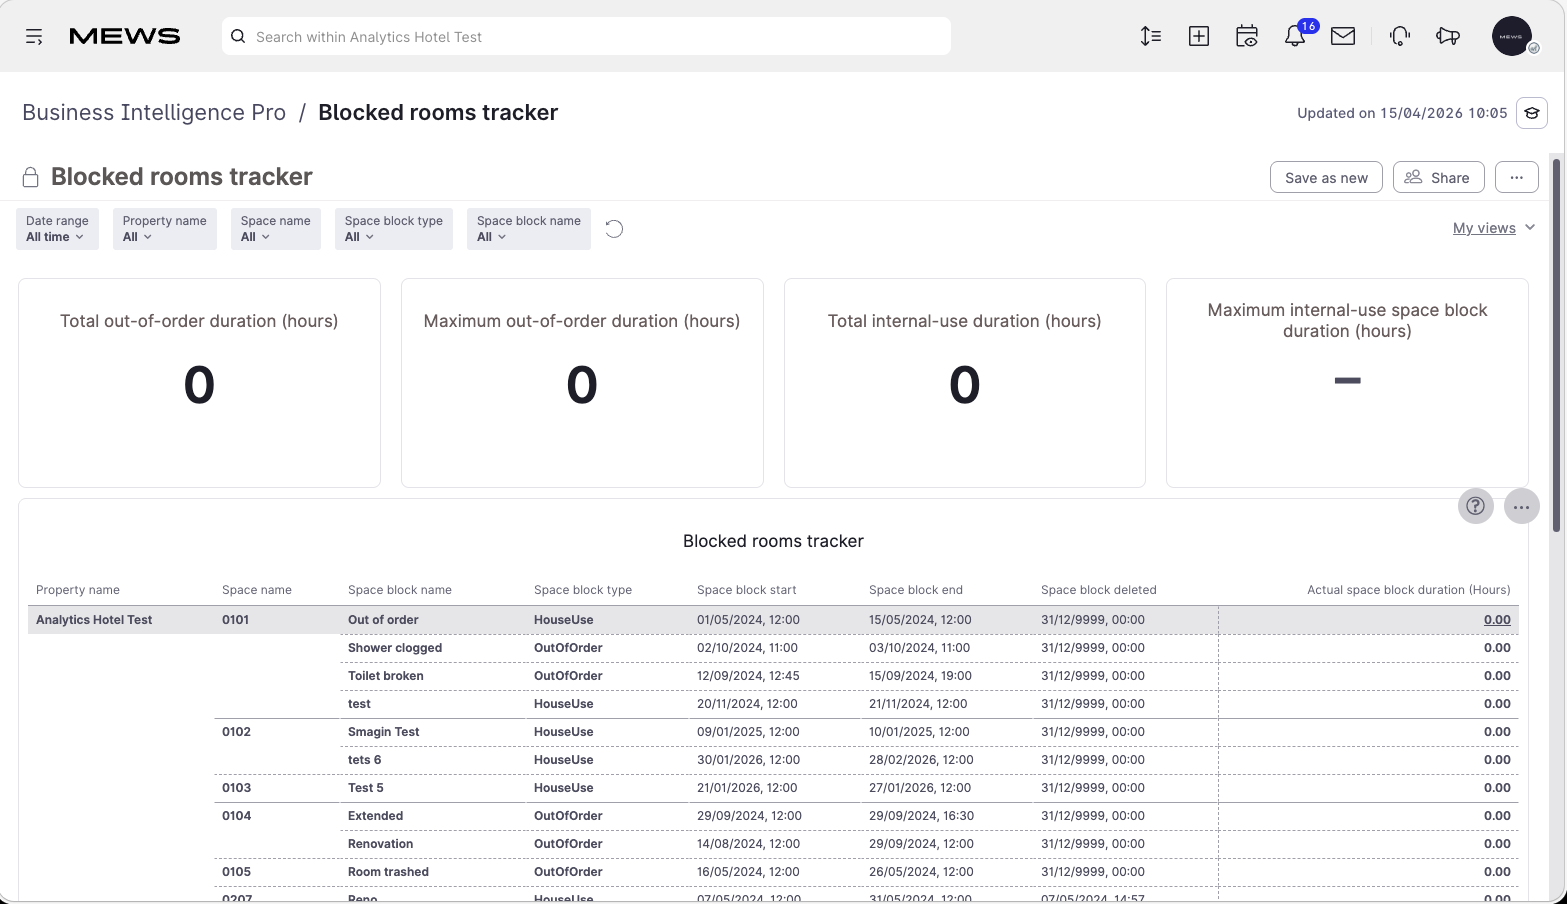Screen dimensions: 1567x904
Task: Click the lock icon beside report title
Action: (x=30, y=177)
